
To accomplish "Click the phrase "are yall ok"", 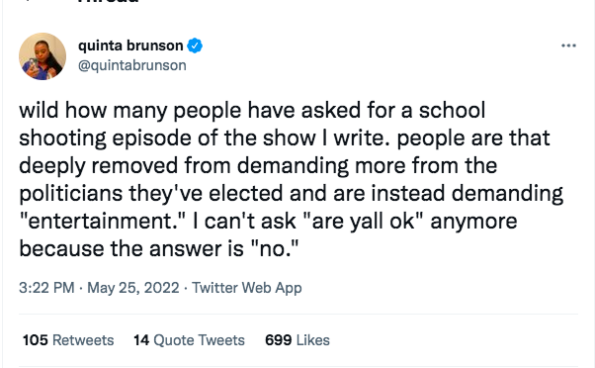I will coord(363,222).
